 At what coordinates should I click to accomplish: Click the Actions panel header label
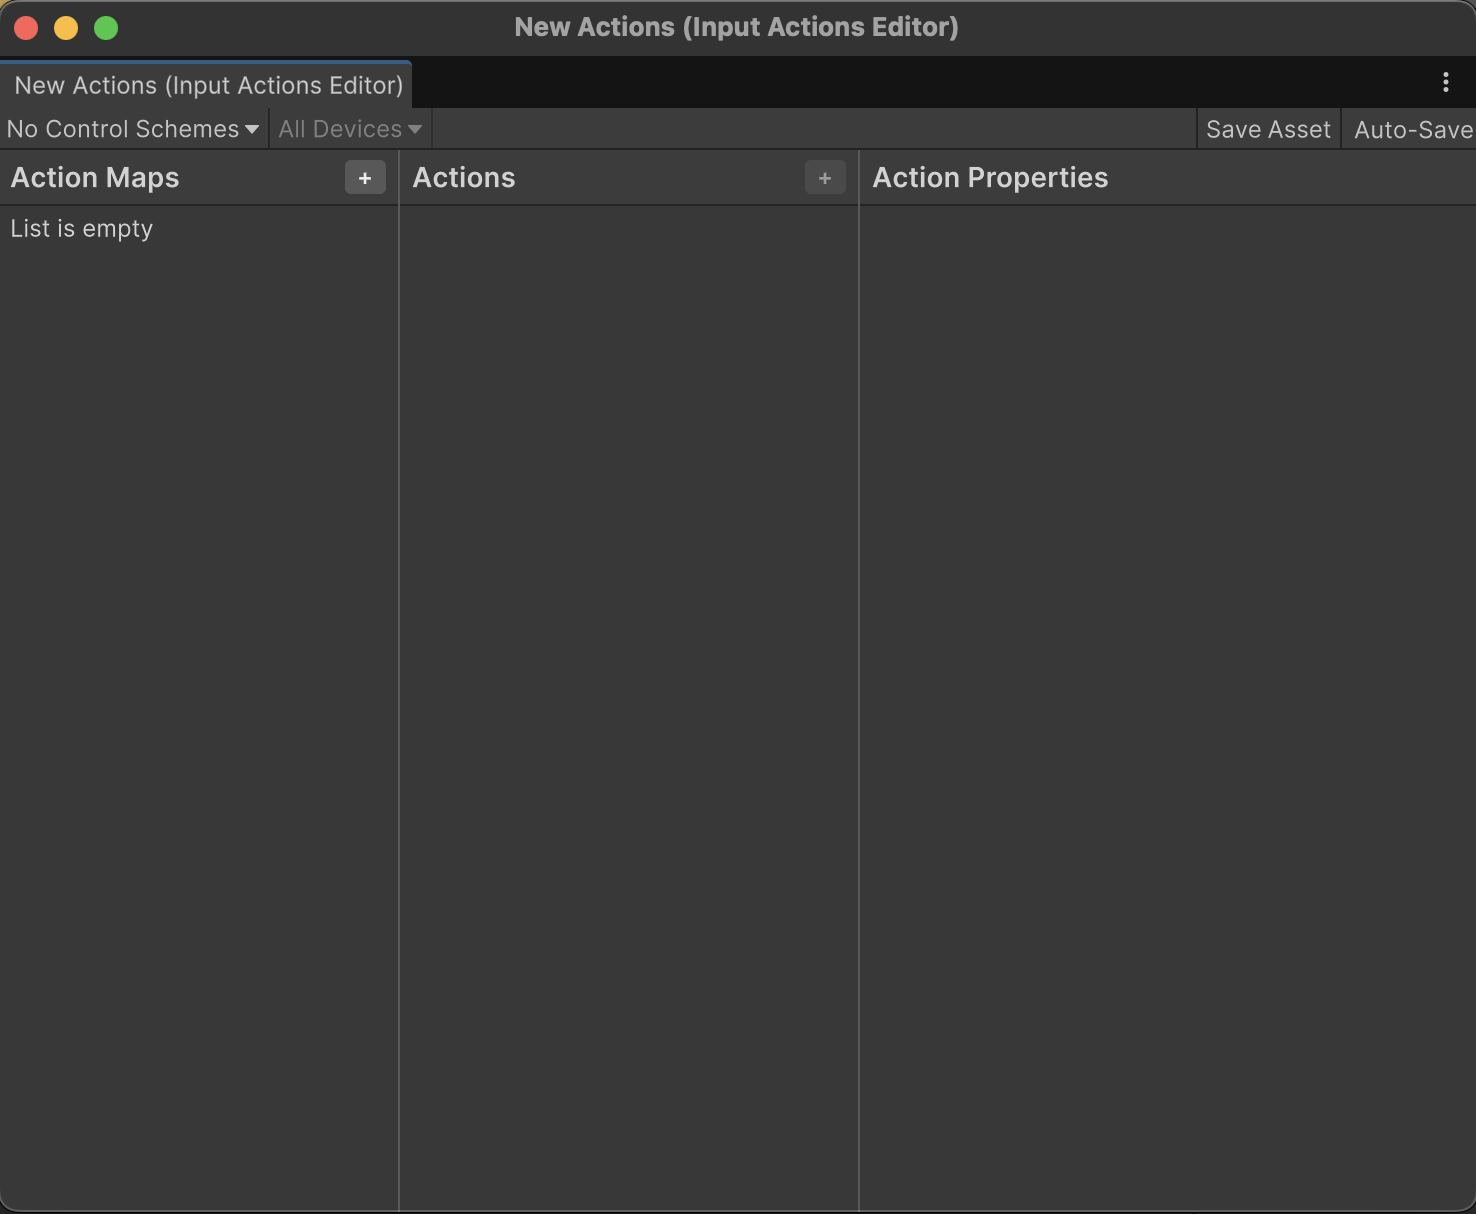(x=464, y=178)
